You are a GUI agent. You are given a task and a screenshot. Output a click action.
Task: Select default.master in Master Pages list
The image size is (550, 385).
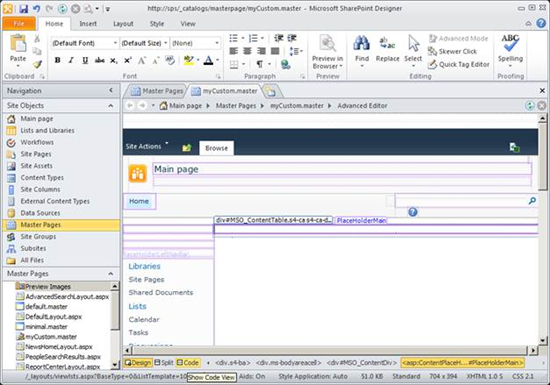pos(46,306)
